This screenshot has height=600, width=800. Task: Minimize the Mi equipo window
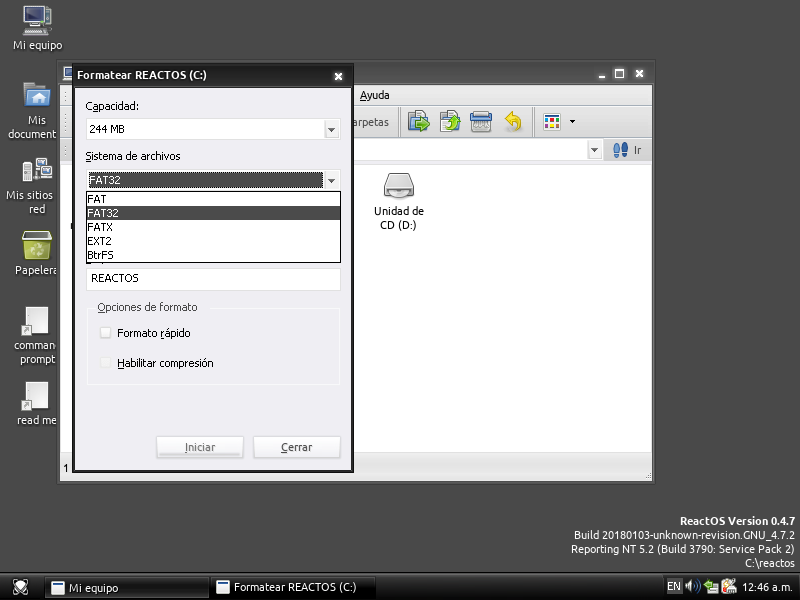pos(602,74)
